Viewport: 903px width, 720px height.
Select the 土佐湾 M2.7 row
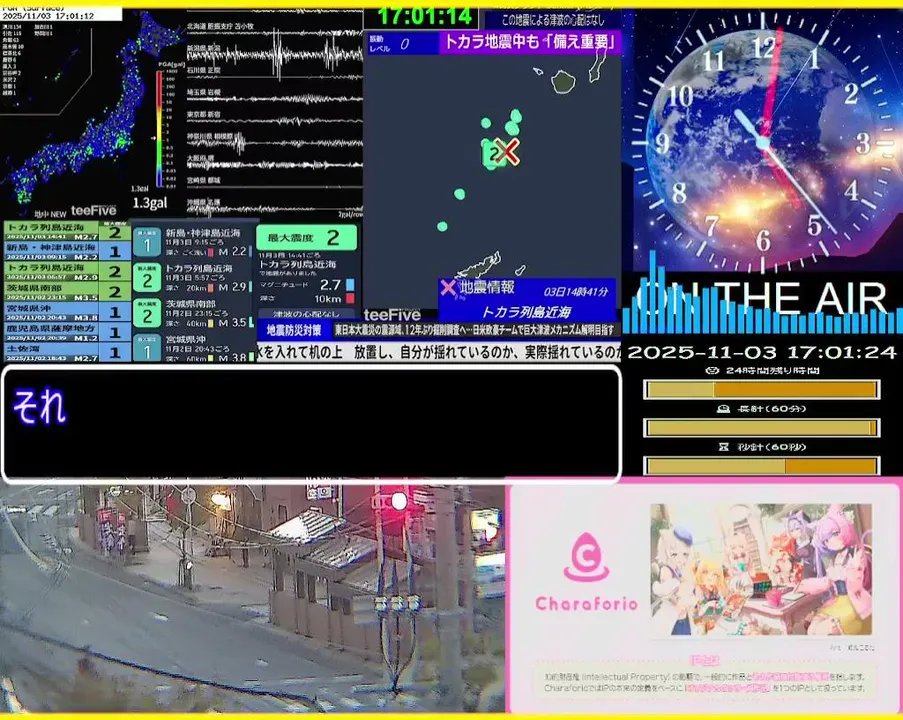pyautogui.click(x=67, y=352)
